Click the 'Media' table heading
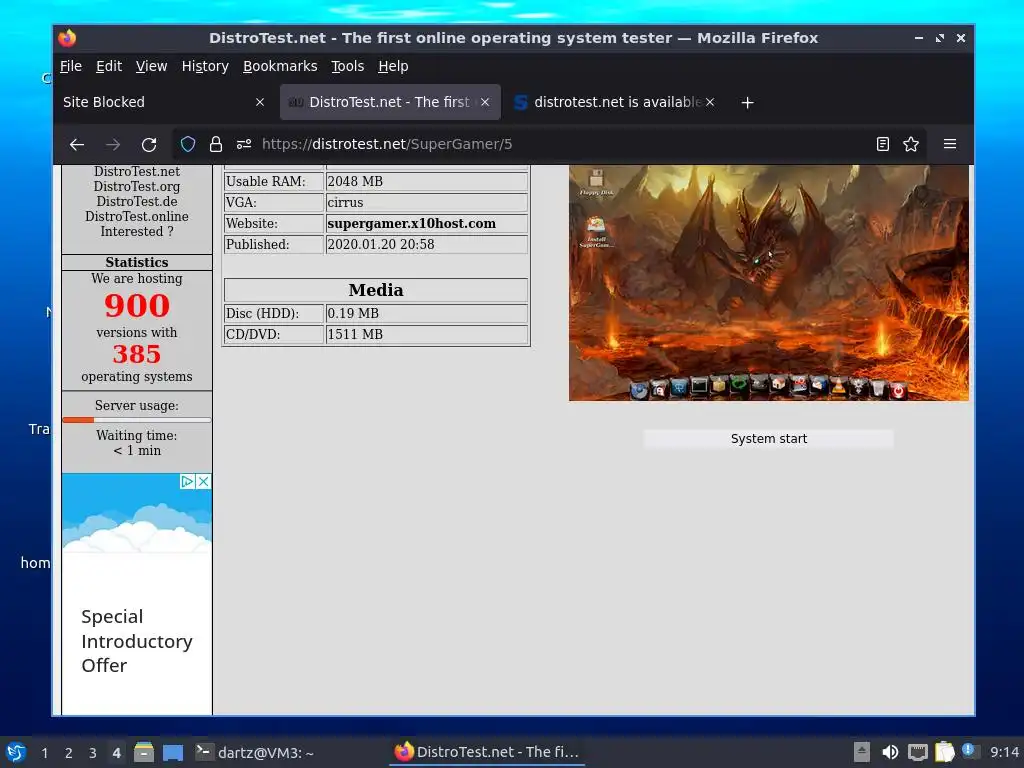The width and height of the screenshot is (1024, 768). coord(376,290)
